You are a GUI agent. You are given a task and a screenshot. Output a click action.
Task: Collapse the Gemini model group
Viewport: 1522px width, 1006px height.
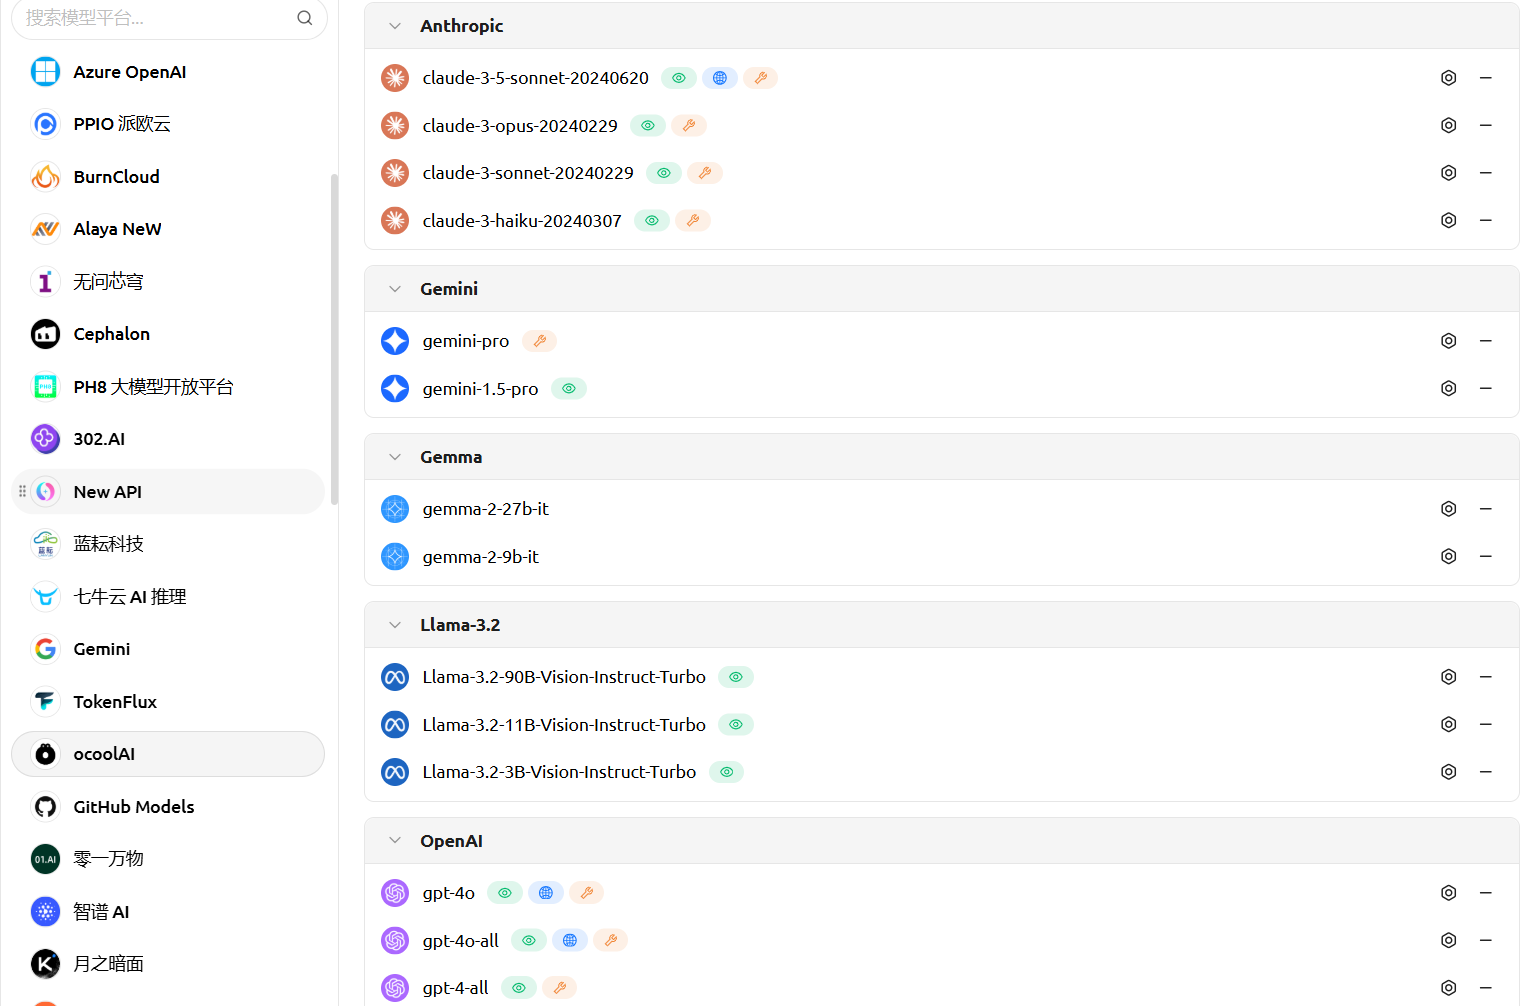coord(395,289)
